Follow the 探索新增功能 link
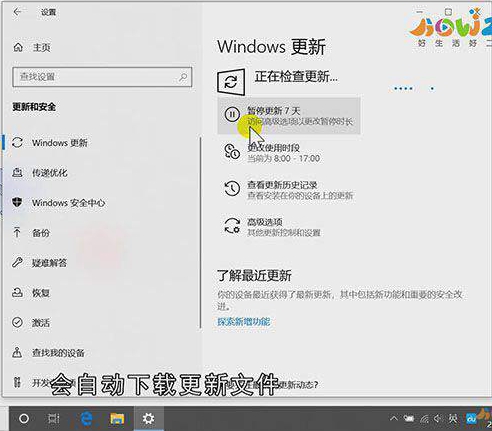Viewport: 492px width, 431px height. [243, 322]
